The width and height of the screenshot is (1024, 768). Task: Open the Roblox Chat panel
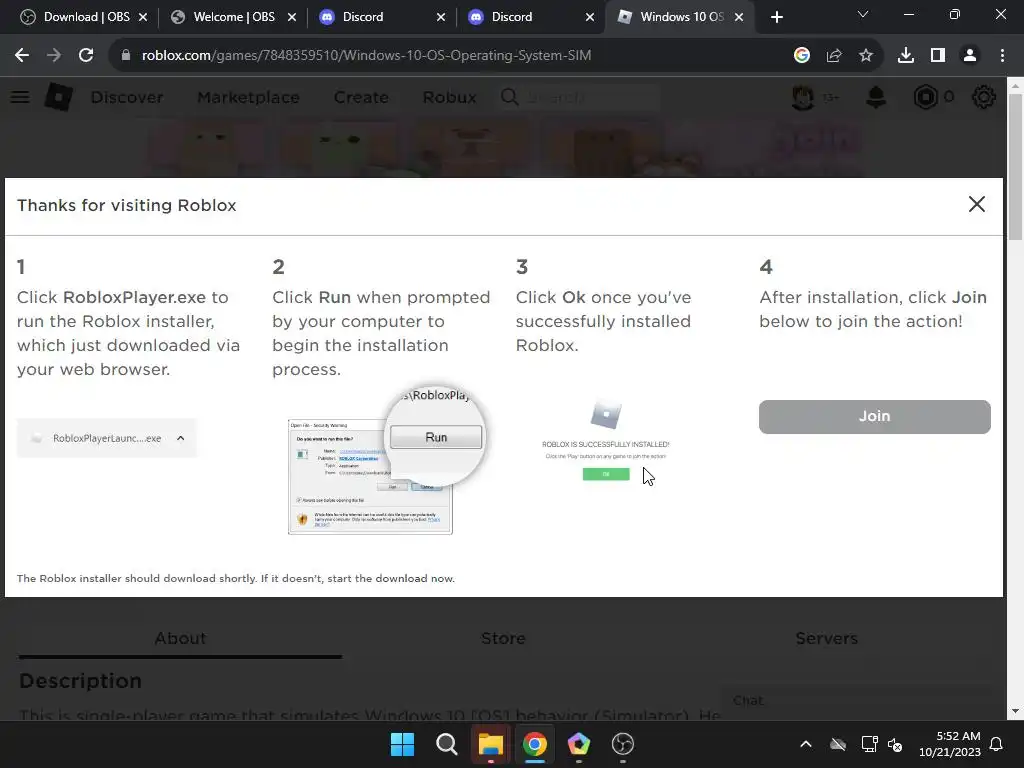coord(857,701)
